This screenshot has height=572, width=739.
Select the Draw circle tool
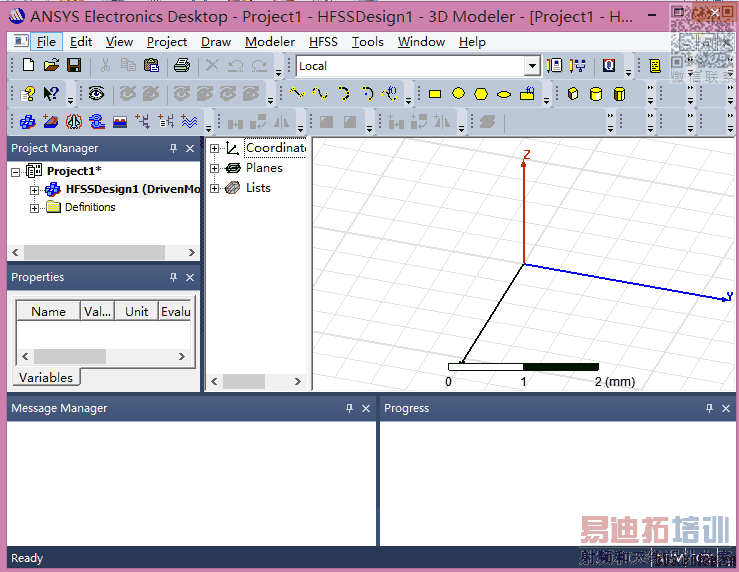tap(458, 94)
